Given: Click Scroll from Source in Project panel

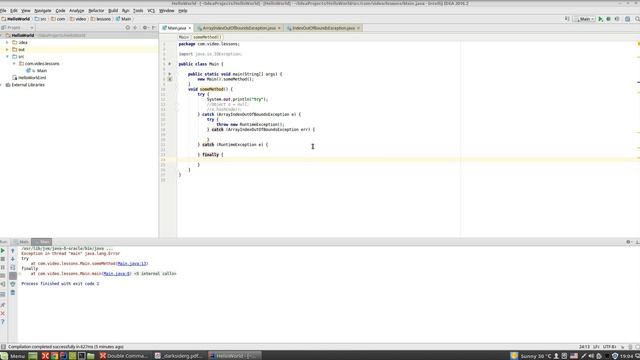Looking at the screenshot, I should click(x=128, y=28).
